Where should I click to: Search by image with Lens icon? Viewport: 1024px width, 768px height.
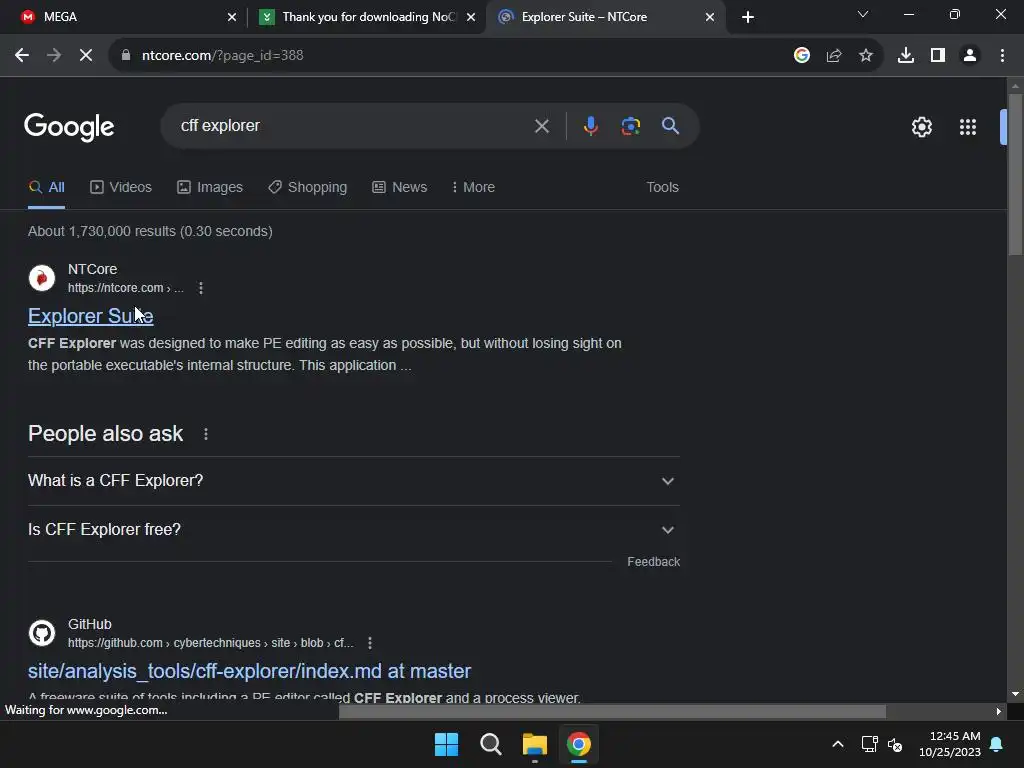tap(631, 125)
